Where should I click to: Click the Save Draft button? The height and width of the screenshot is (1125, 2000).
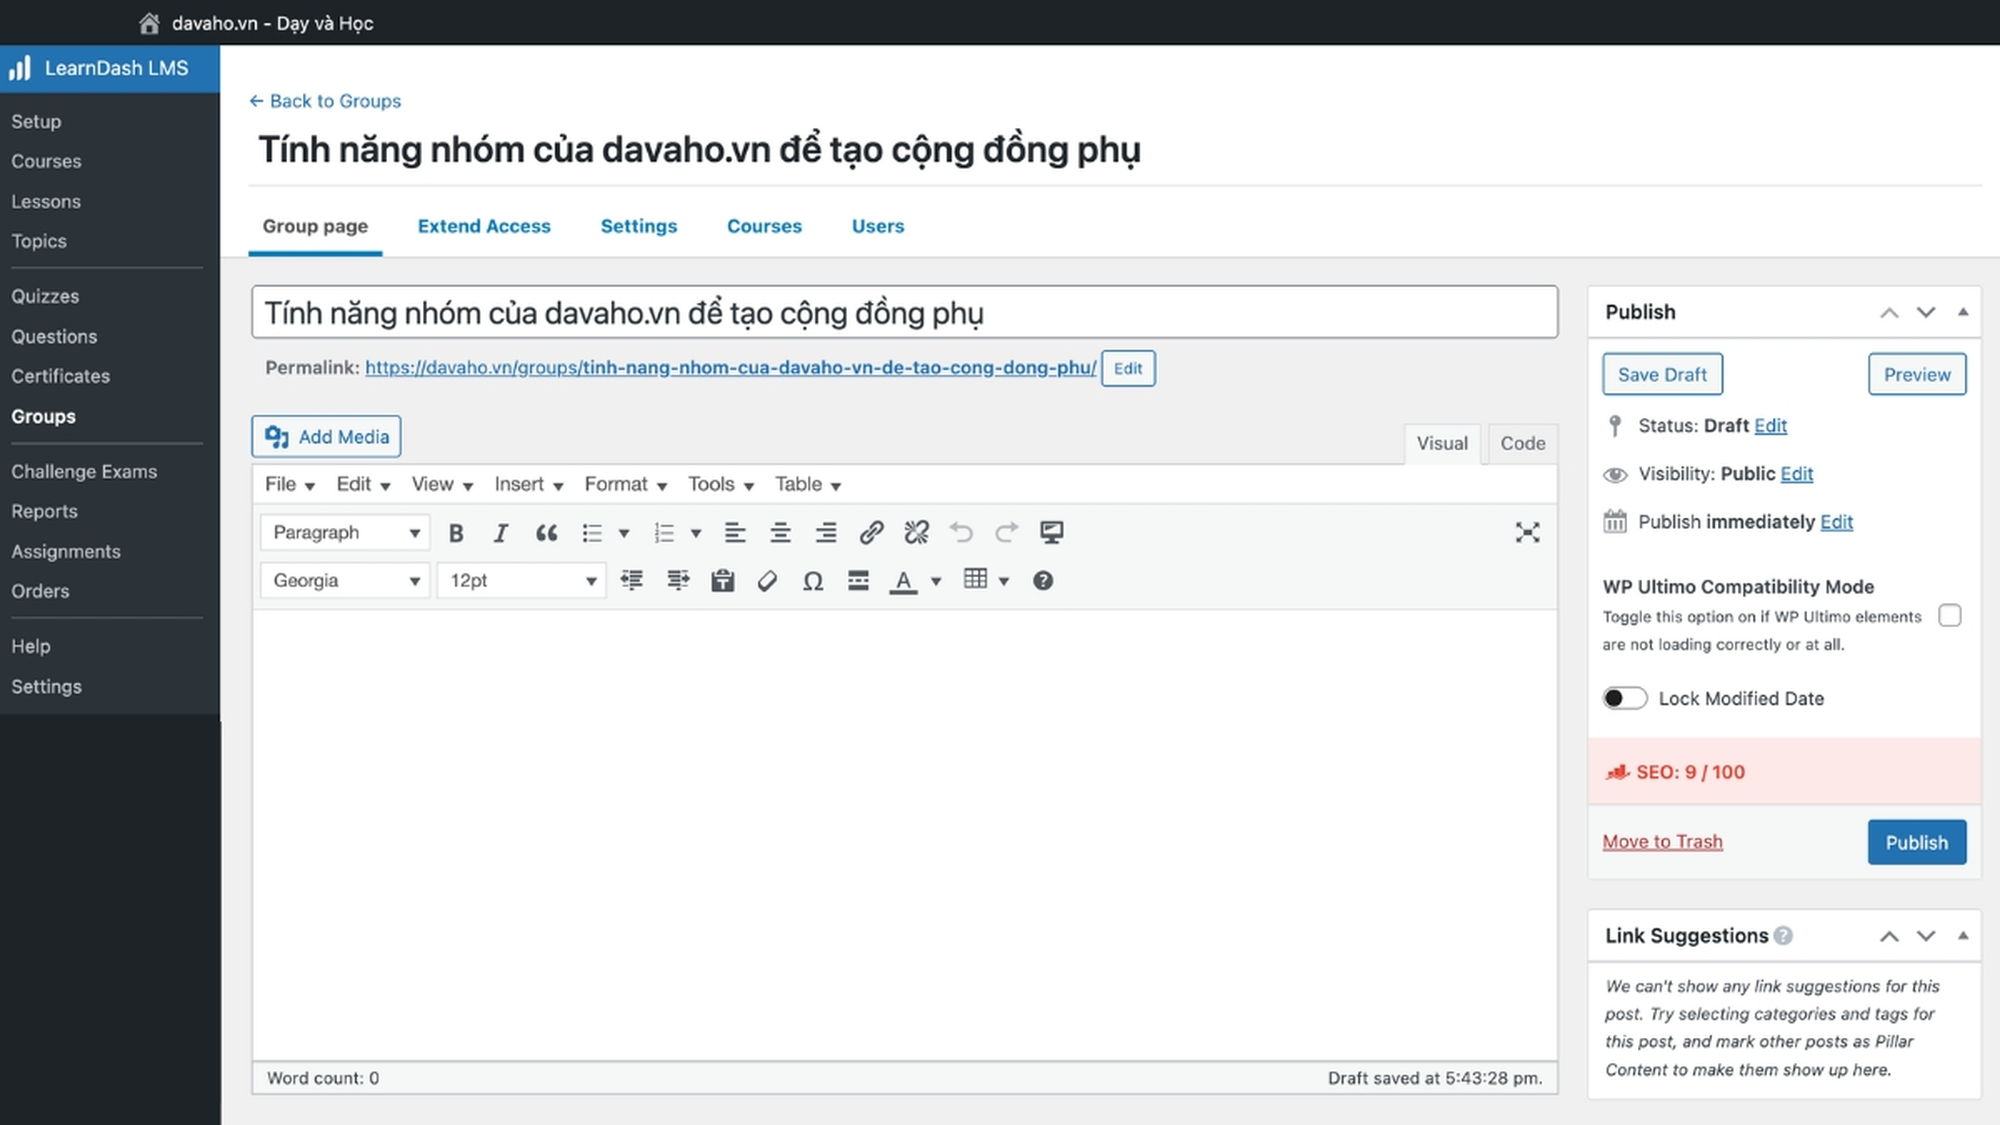[x=1662, y=374]
